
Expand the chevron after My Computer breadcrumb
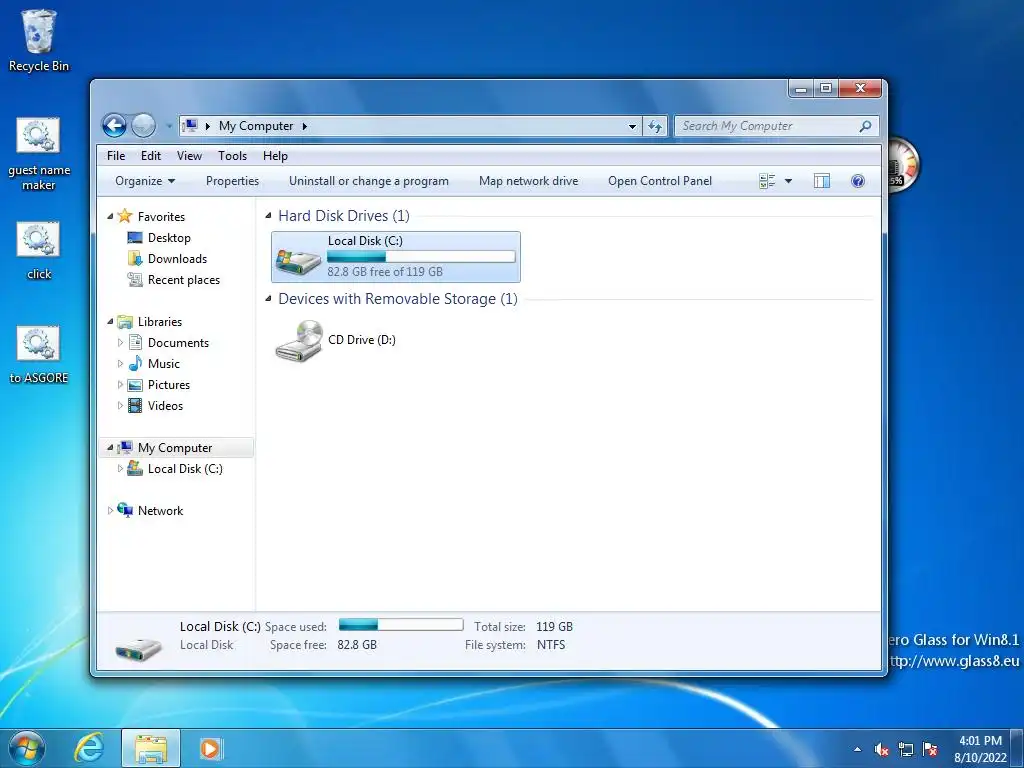[x=304, y=126]
